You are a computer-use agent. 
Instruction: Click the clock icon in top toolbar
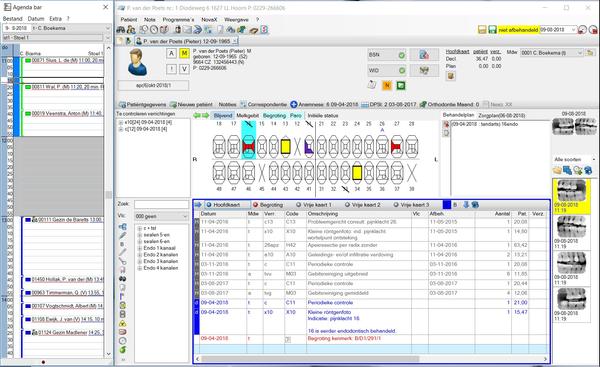154,29
